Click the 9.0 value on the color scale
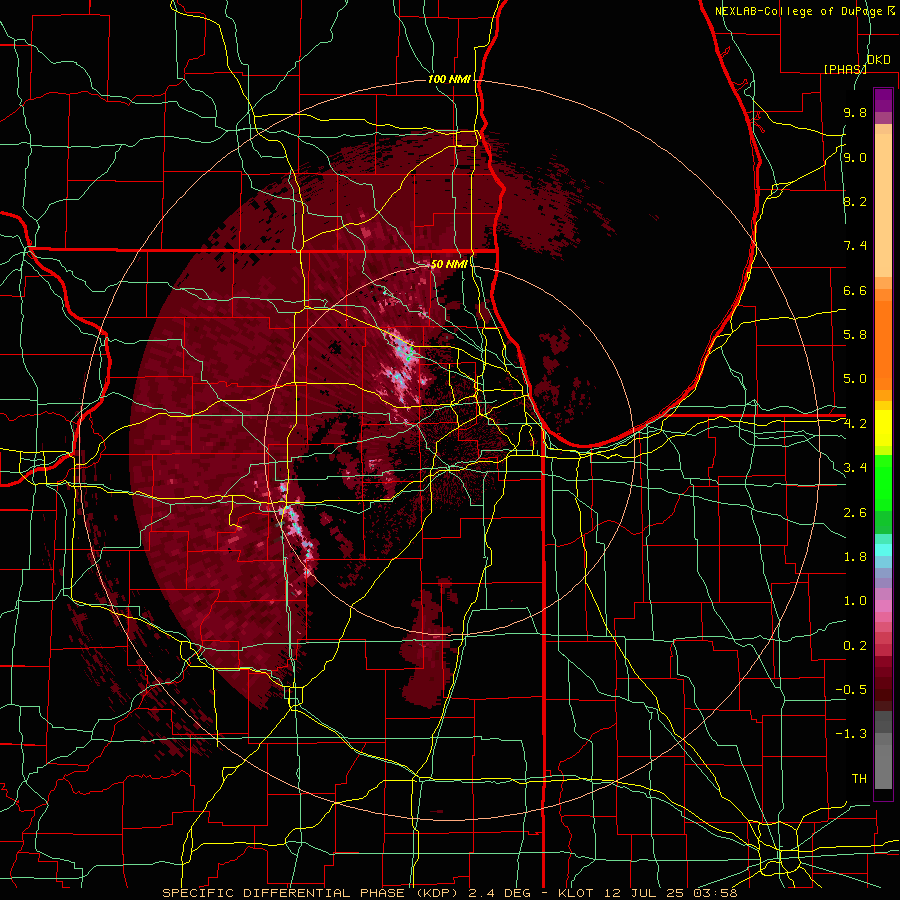This screenshot has height=900, width=900. [x=855, y=157]
